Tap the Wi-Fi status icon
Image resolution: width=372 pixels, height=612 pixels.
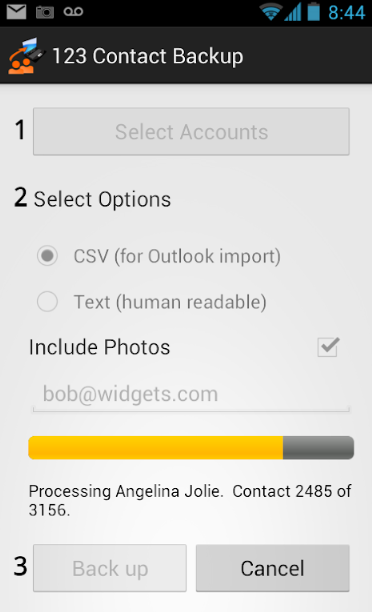pyautogui.click(x=271, y=12)
